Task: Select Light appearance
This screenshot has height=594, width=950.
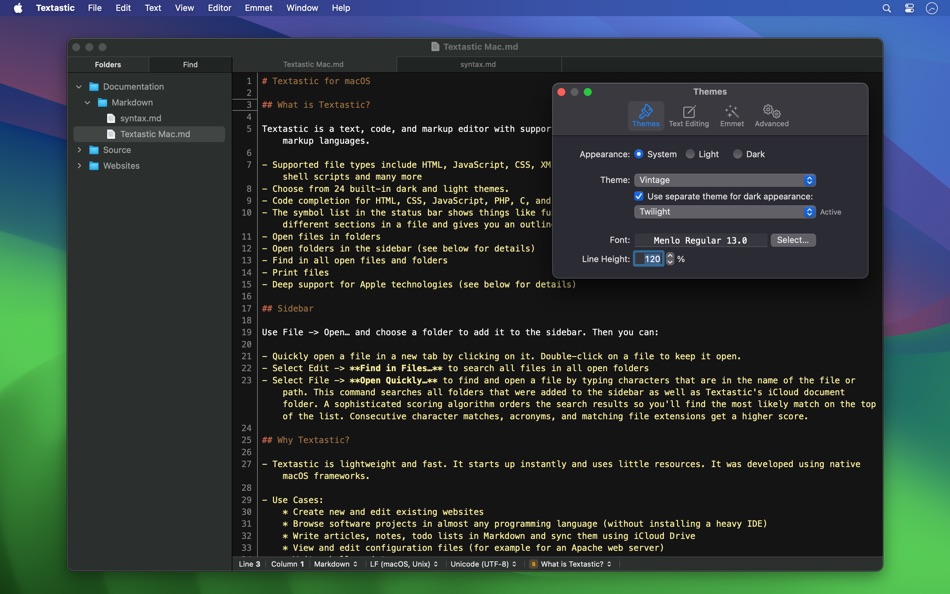Action: point(690,154)
